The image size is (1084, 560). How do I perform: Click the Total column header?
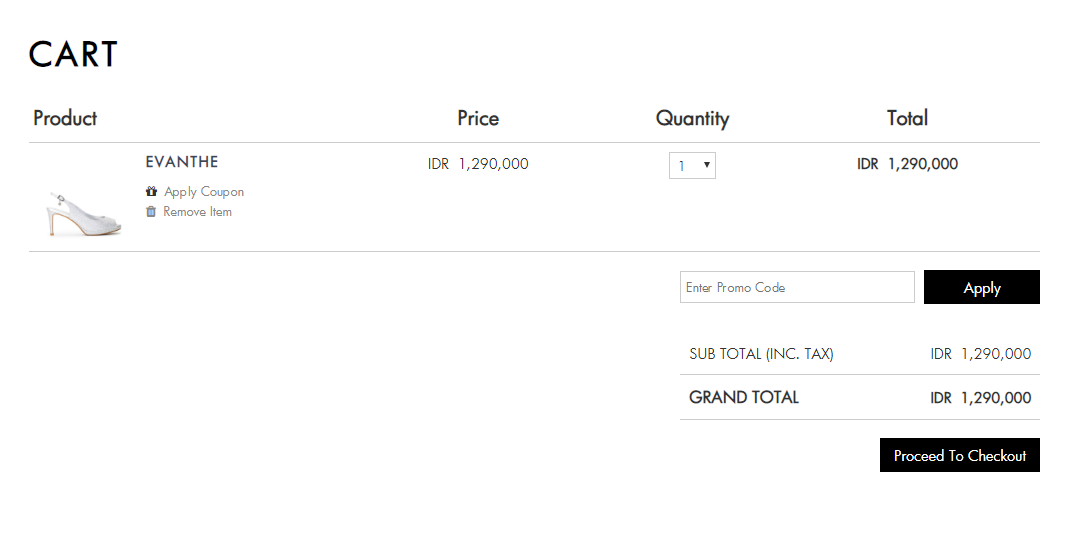907,118
